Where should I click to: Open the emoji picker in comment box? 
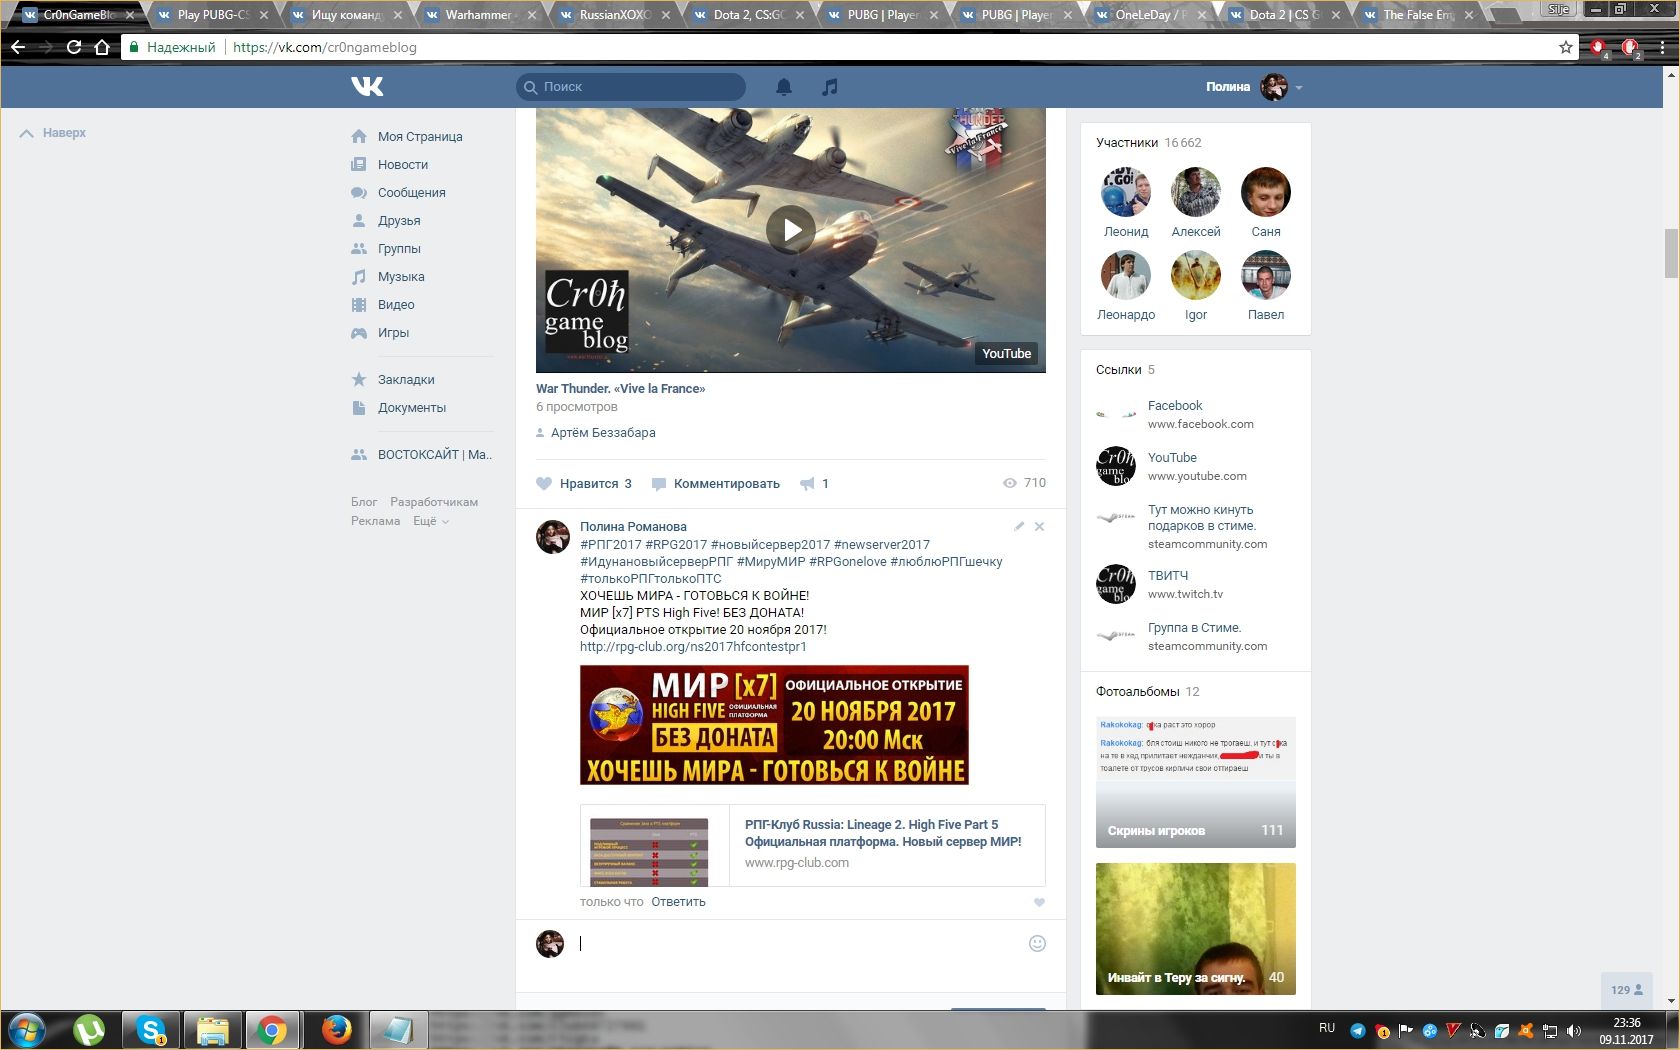[x=1037, y=943]
